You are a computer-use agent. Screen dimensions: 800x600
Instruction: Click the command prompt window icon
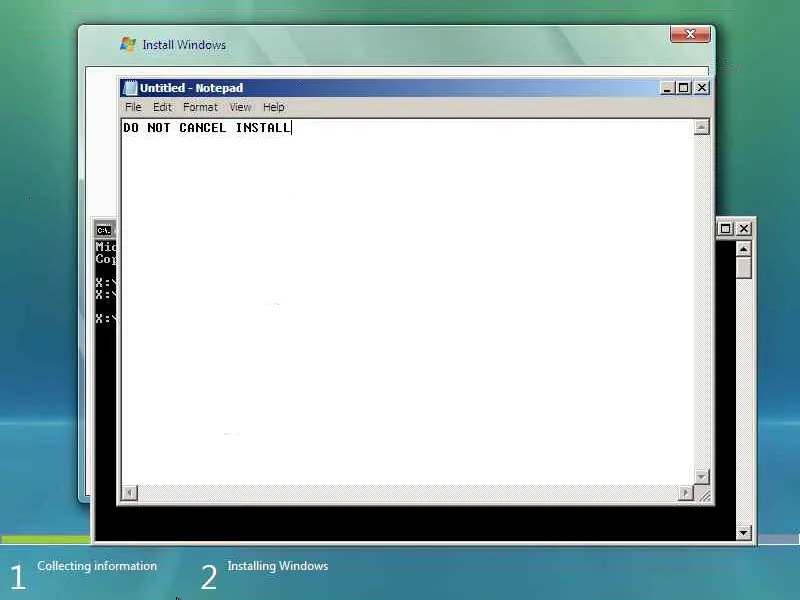(x=104, y=230)
